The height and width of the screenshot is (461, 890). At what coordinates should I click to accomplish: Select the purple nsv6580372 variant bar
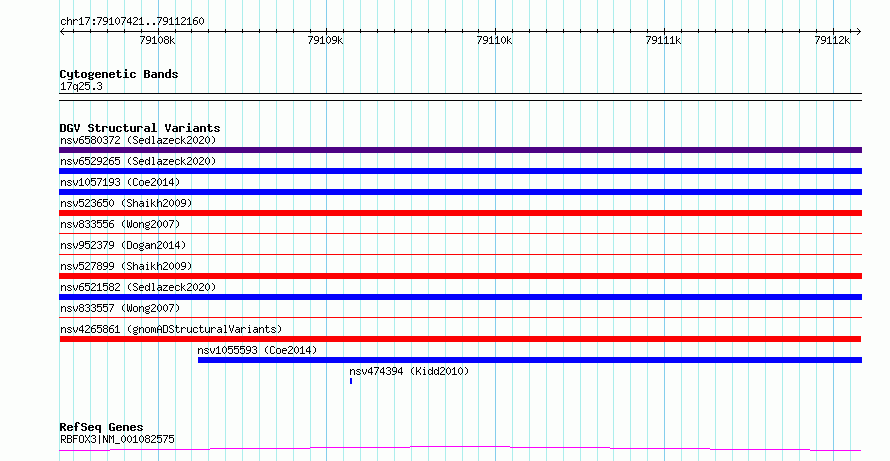(460, 150)
